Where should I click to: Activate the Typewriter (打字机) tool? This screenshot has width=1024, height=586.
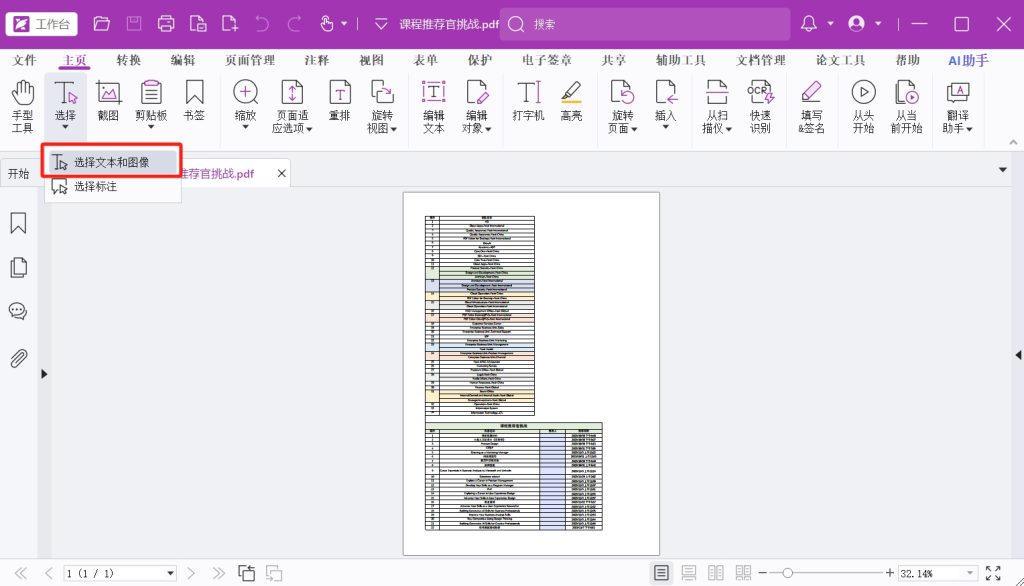tap(529, 107)
